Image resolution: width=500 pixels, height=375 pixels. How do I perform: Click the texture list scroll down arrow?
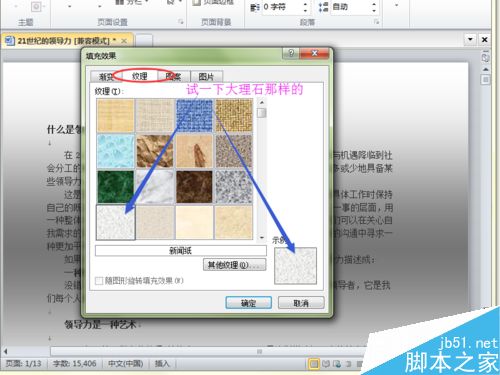[262, 237]
